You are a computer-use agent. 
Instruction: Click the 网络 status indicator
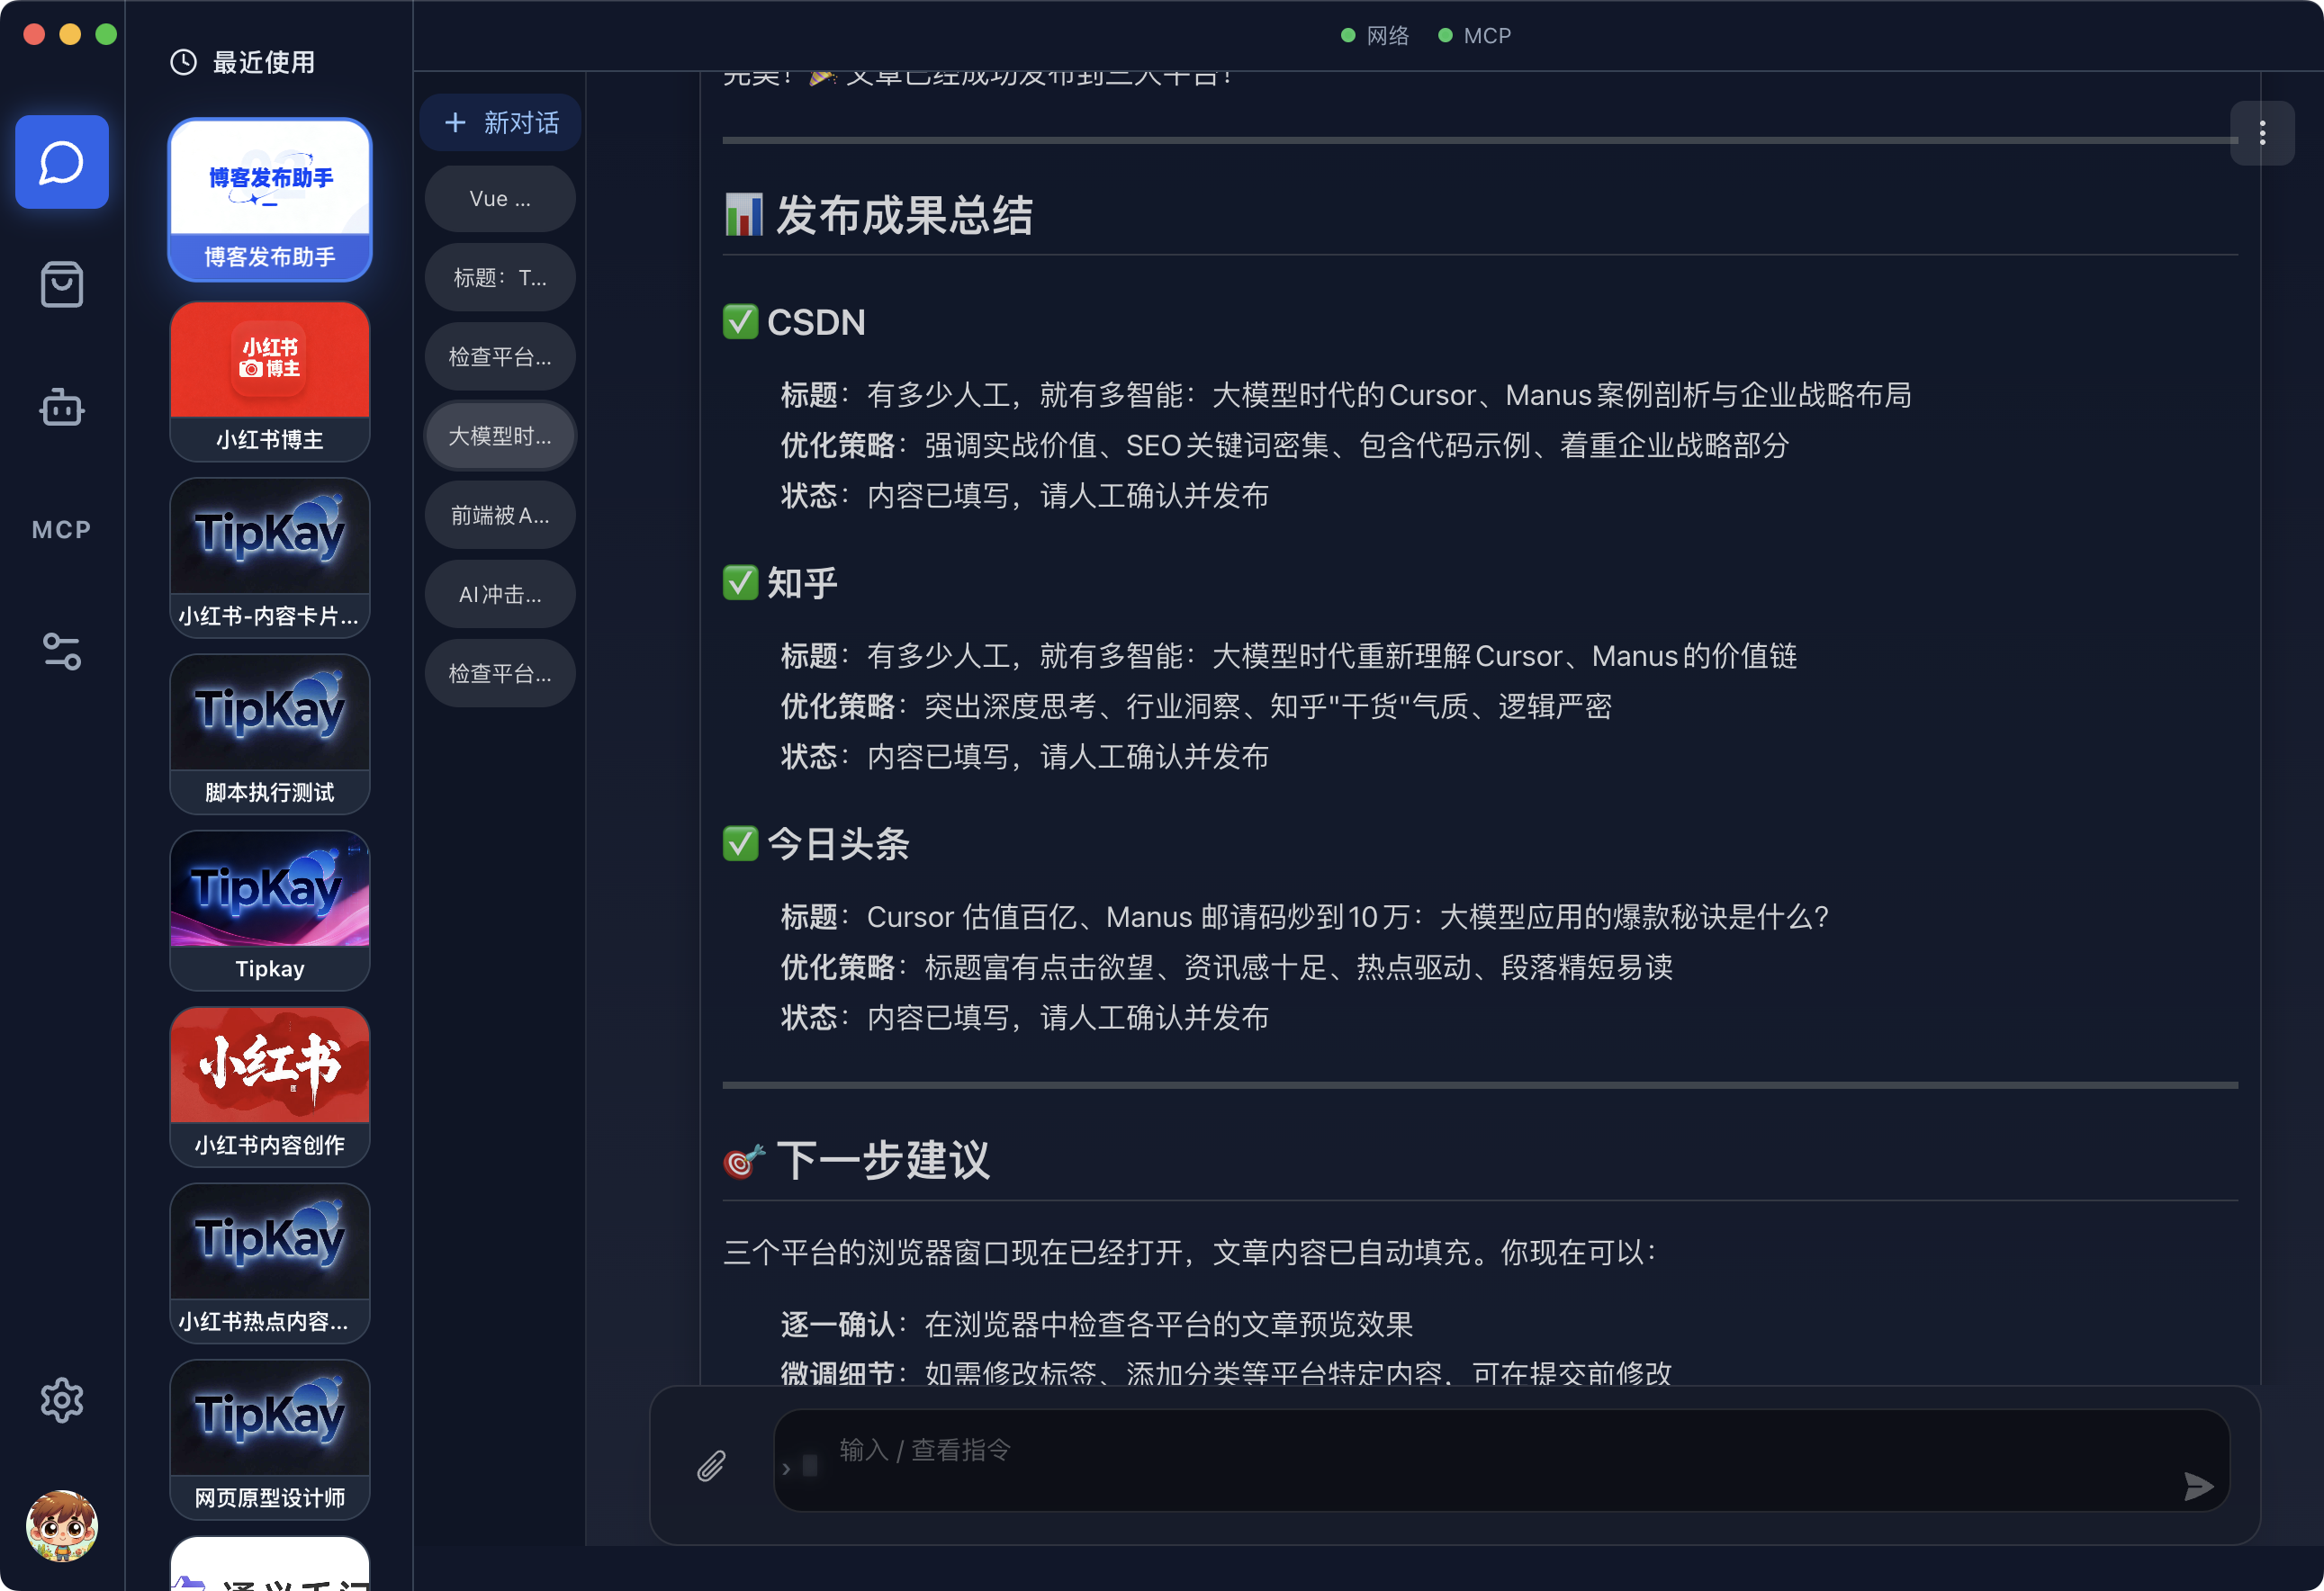(x=1375, y=36)
